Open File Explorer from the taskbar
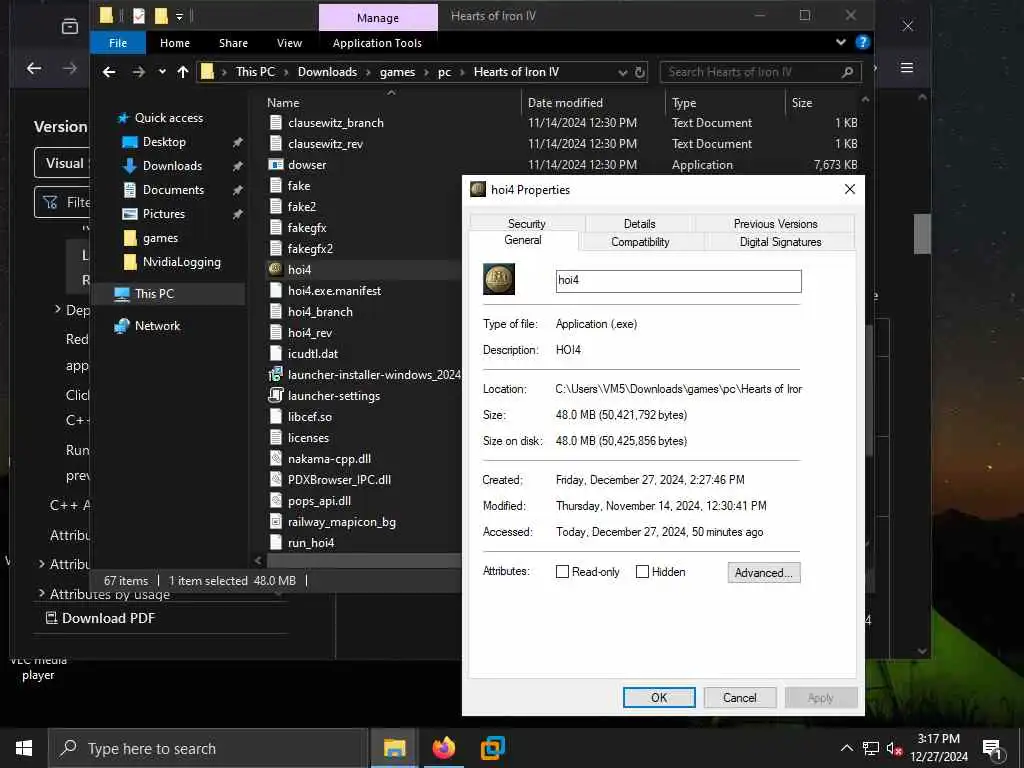Viewport: 1024px width, 768px height. point(394,748)
